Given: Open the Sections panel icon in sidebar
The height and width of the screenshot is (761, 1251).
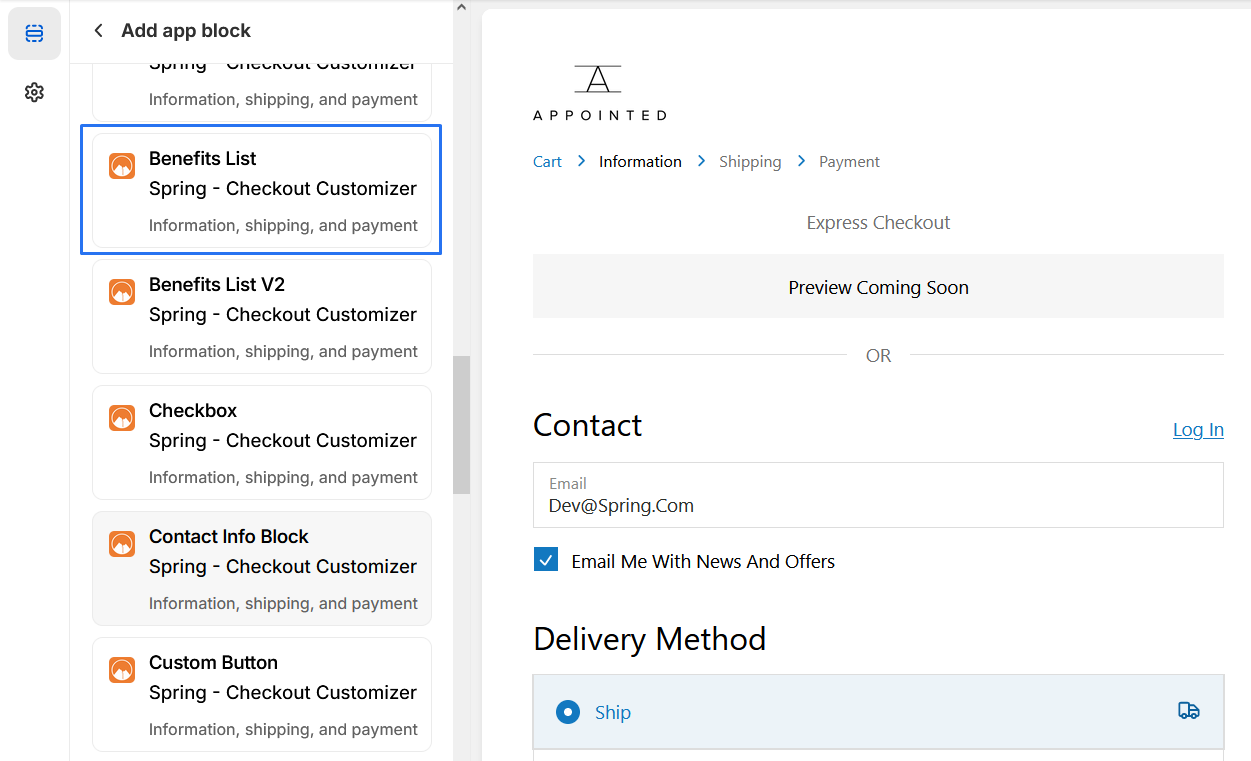Looking at the screenshot, I should point(34,34).
